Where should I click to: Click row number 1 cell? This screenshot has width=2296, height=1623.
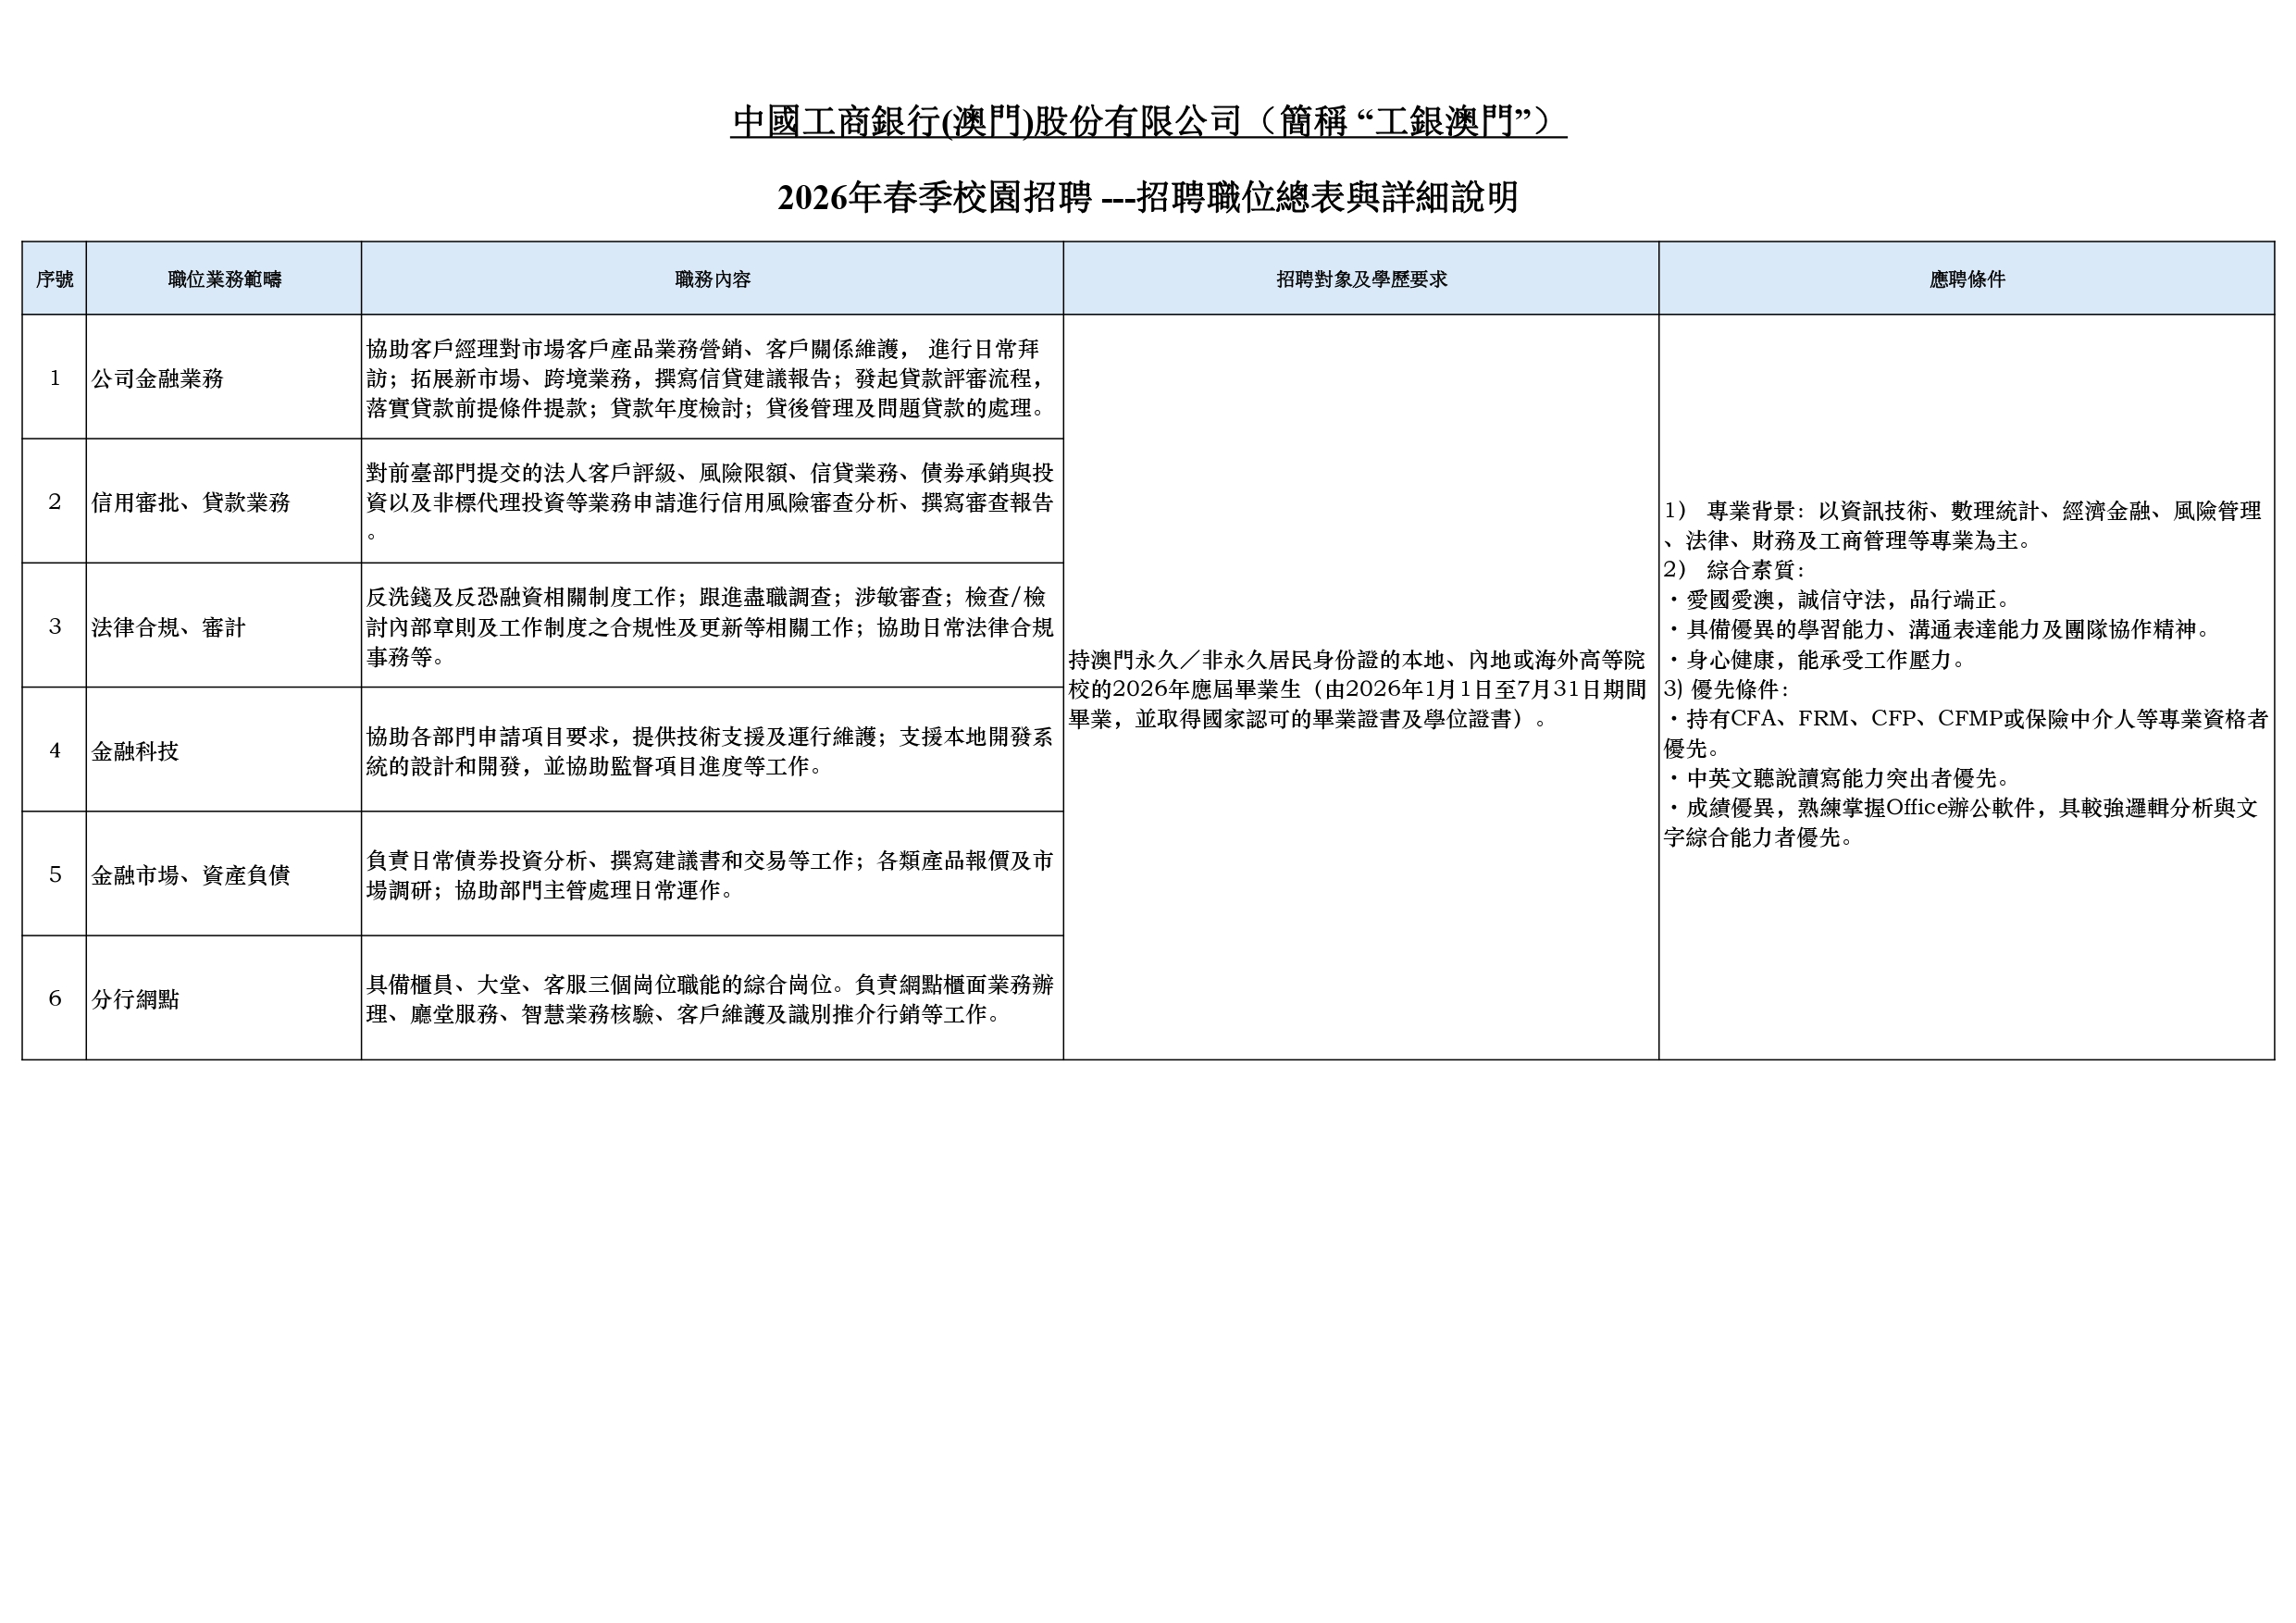pyautogui.click(x=54, y=378)
